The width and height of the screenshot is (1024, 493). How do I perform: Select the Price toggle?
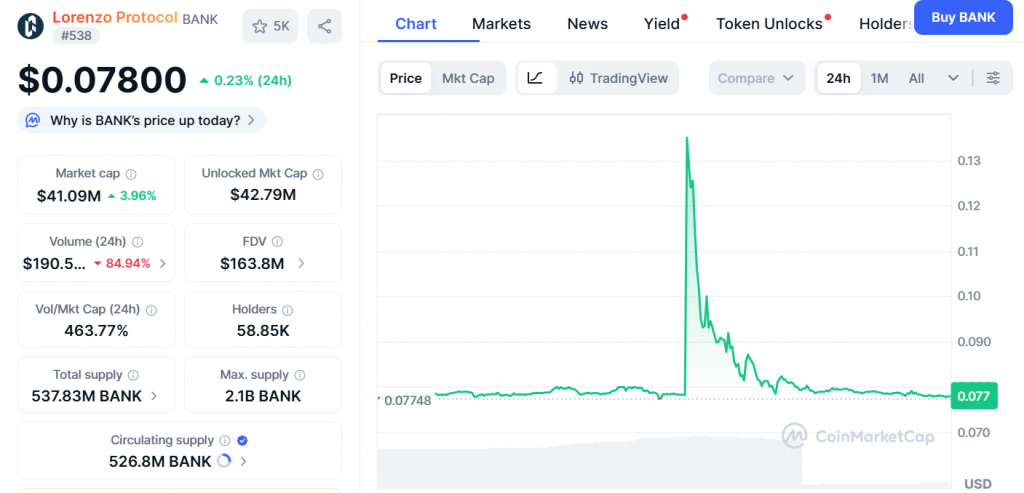406,78
